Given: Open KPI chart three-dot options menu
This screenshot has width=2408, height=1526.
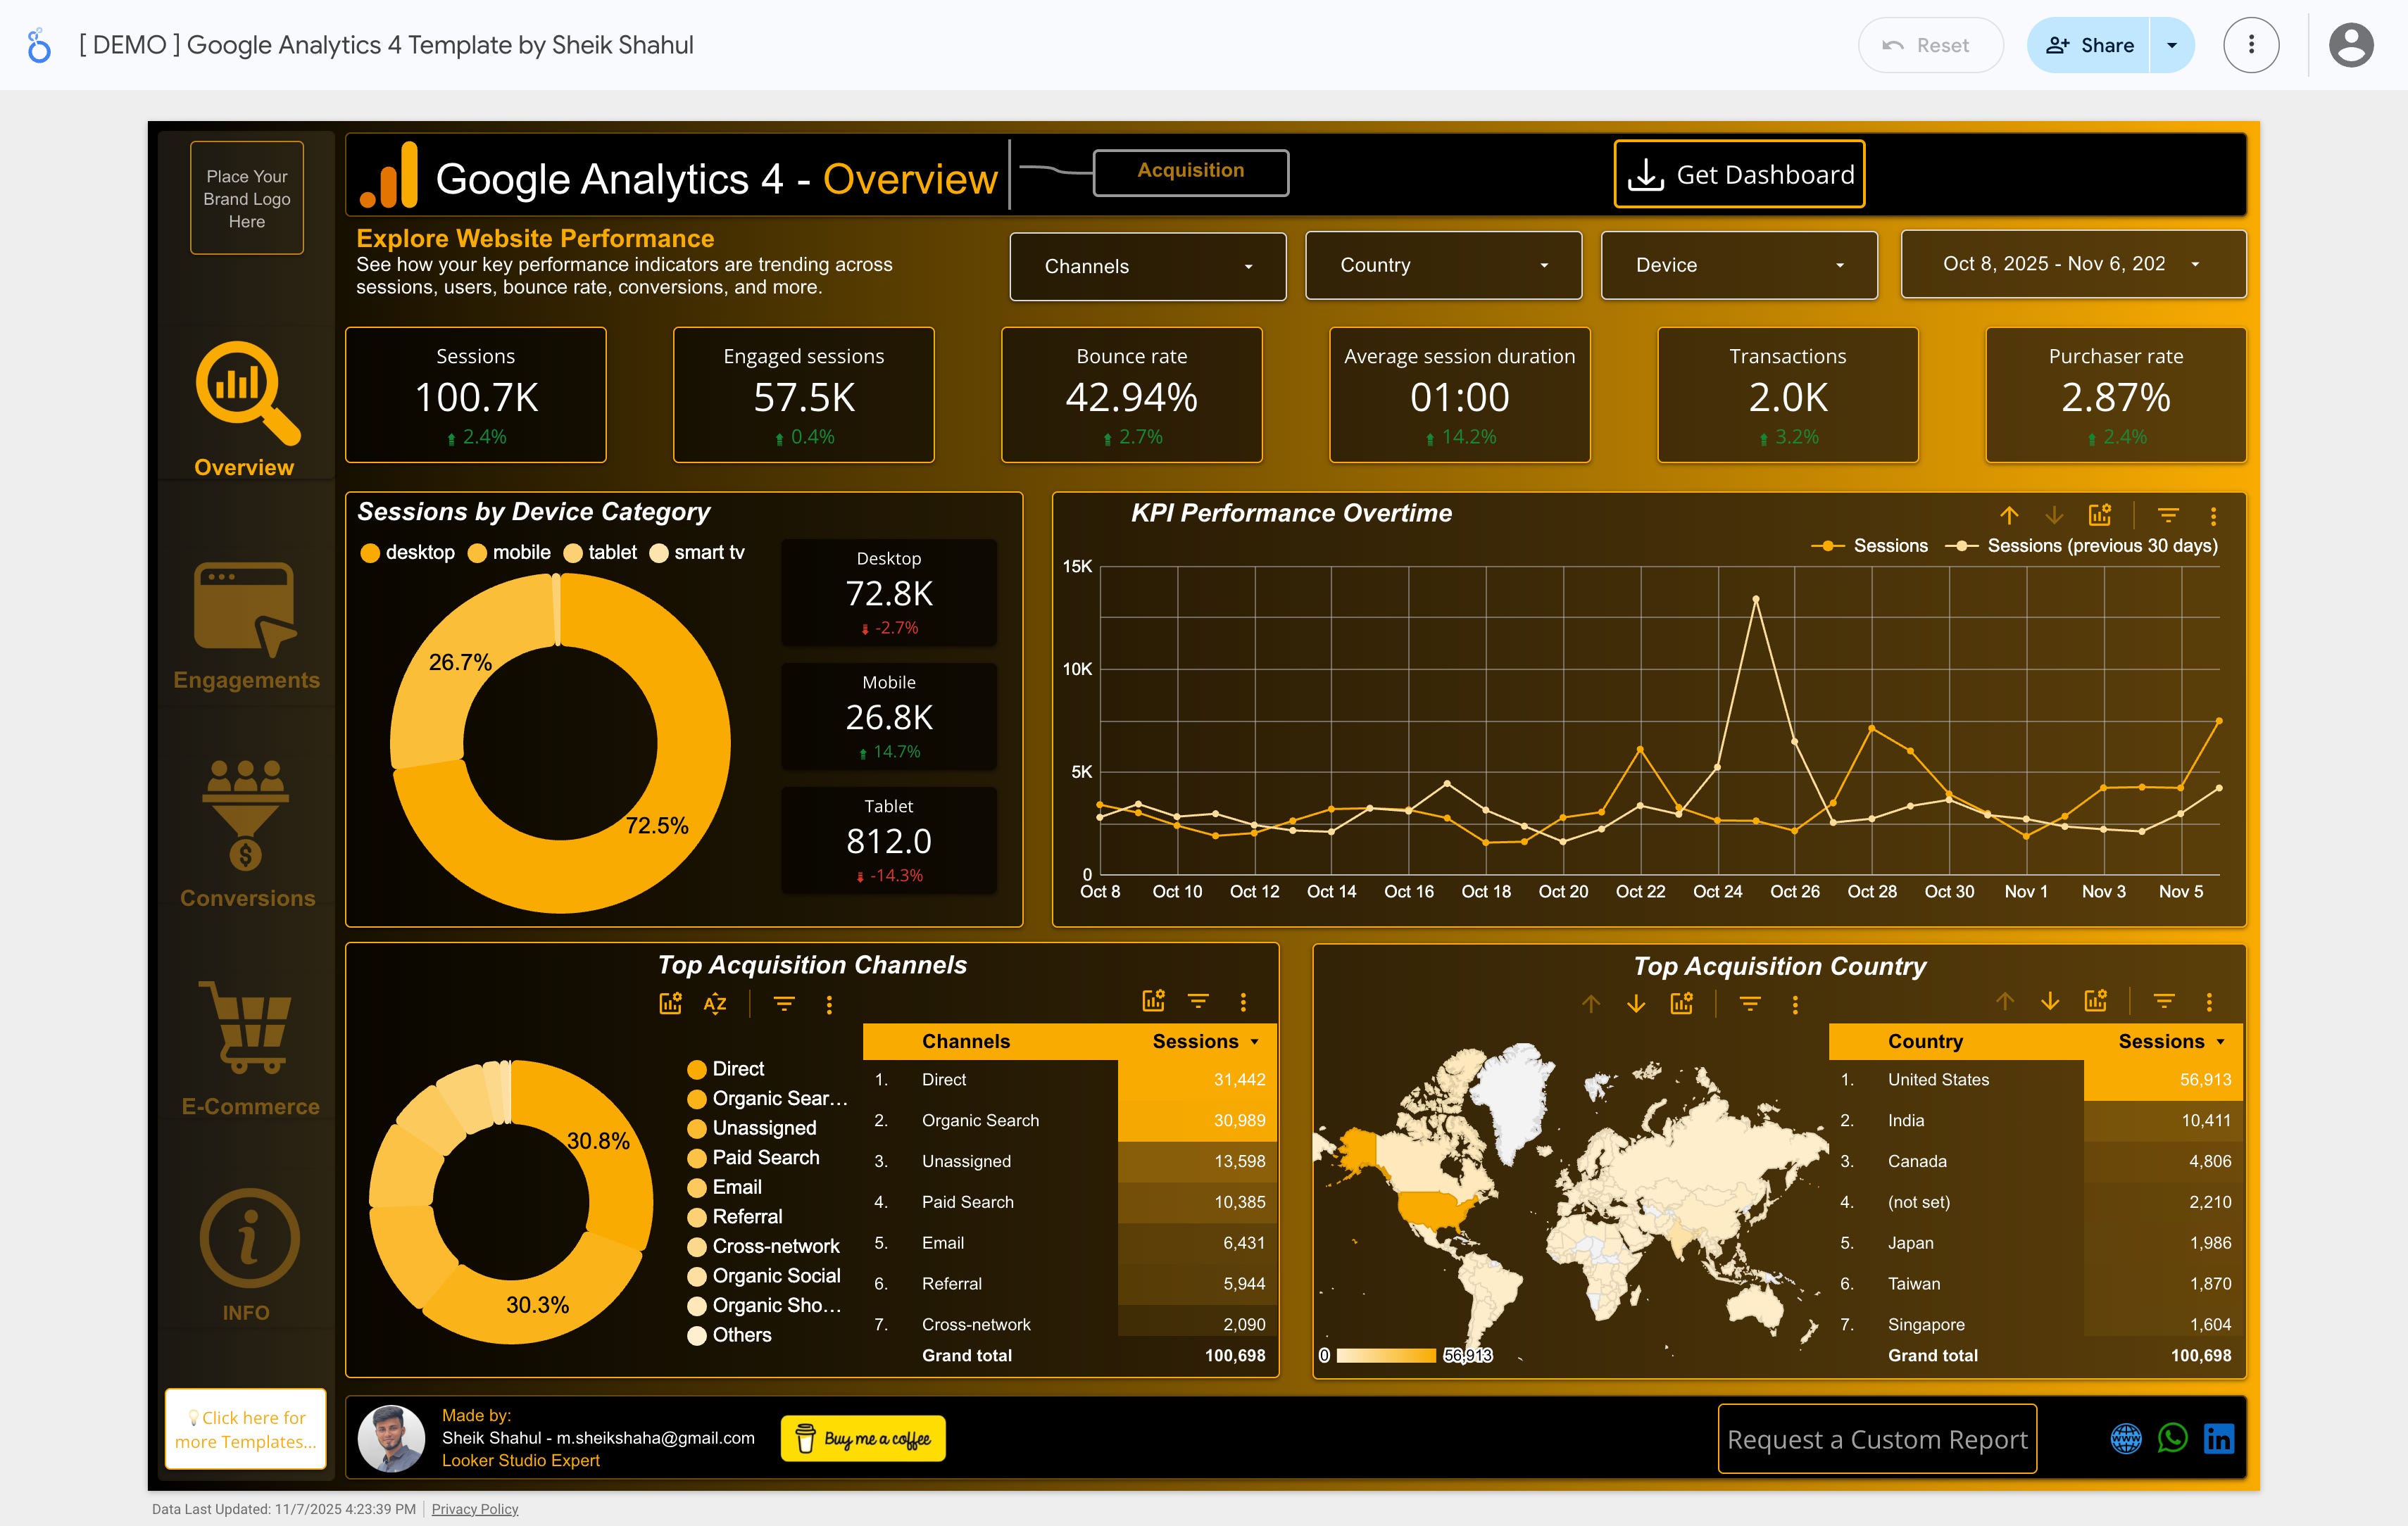Looking at the screenshot, I should click(2213, 516).
